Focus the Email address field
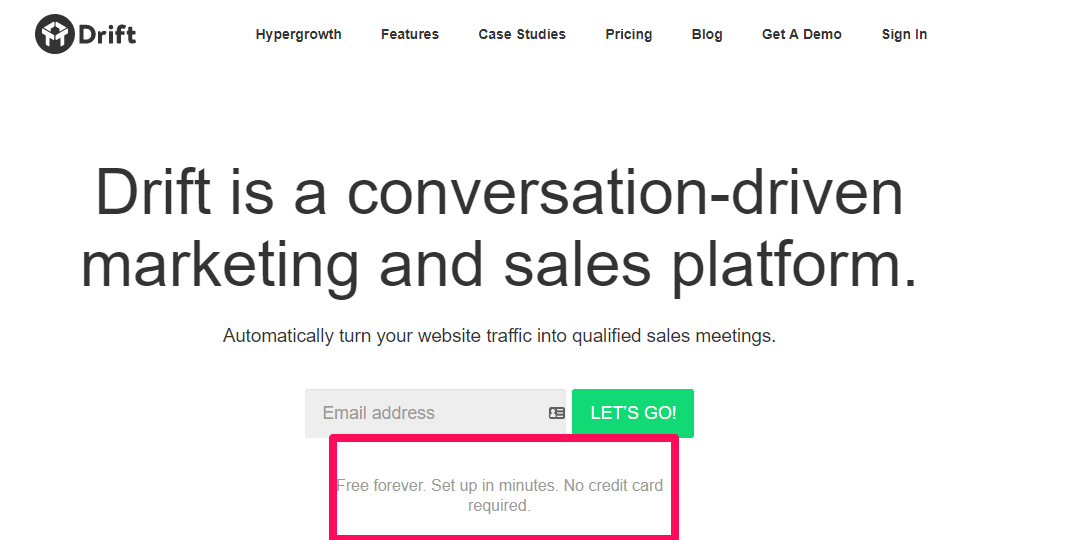The height and width of the screenshot is (540, 1079). coord(436,413)
